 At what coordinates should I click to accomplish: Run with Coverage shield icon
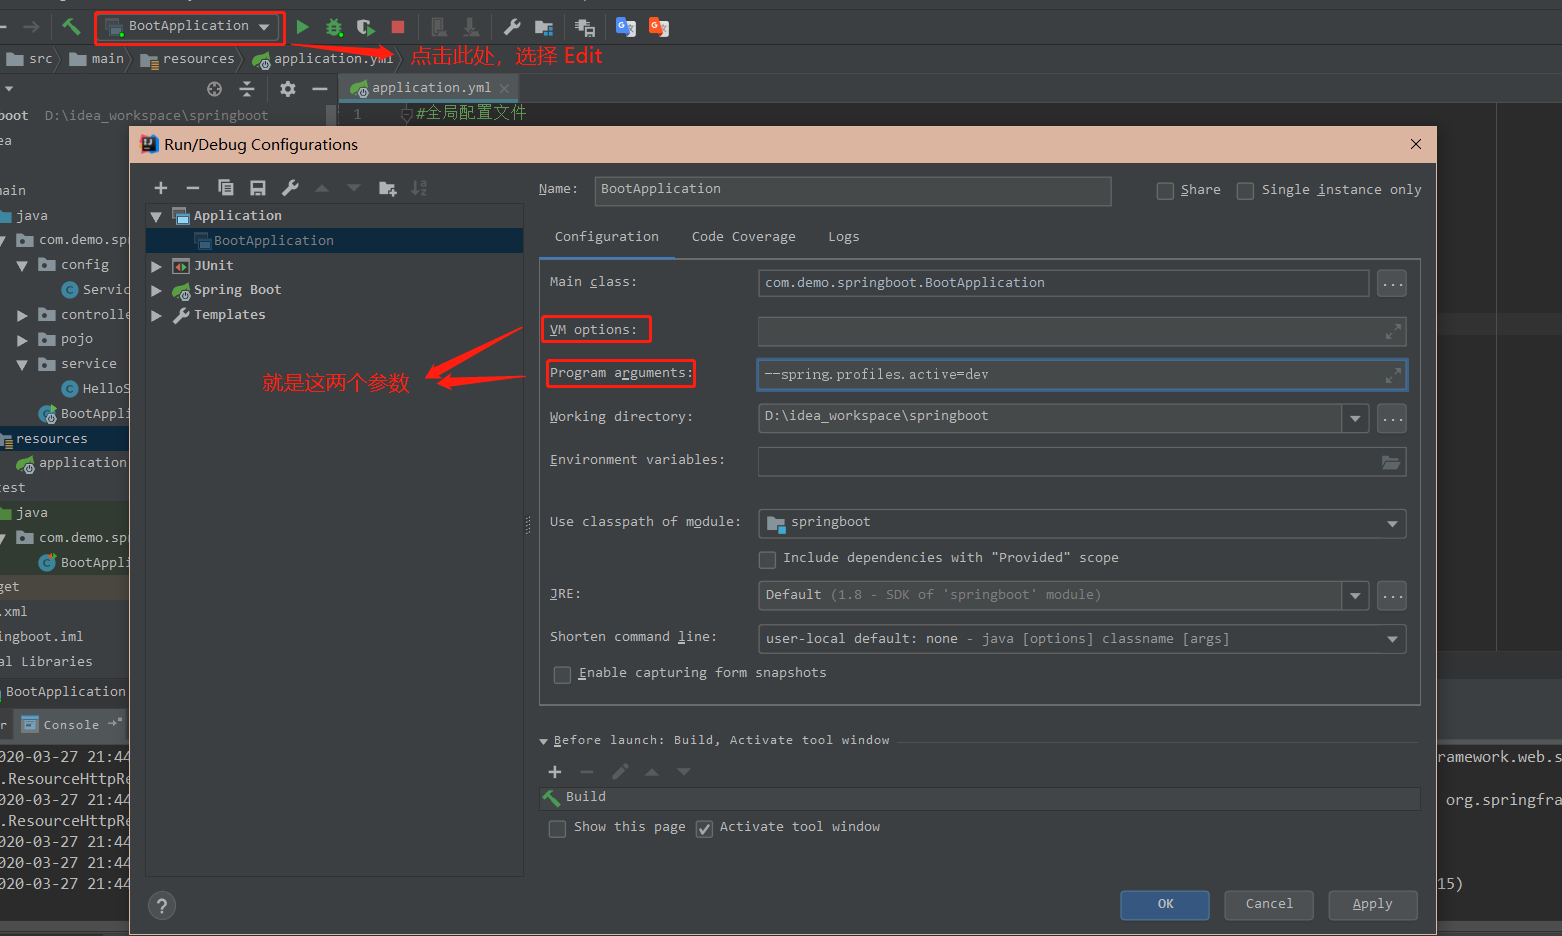point(366,27)
